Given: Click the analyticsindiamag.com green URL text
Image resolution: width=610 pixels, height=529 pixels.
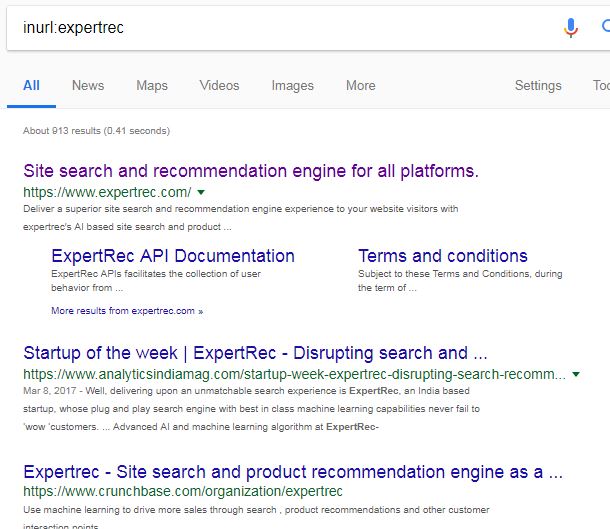Looking at the screenshot, I should pos(294,375).
